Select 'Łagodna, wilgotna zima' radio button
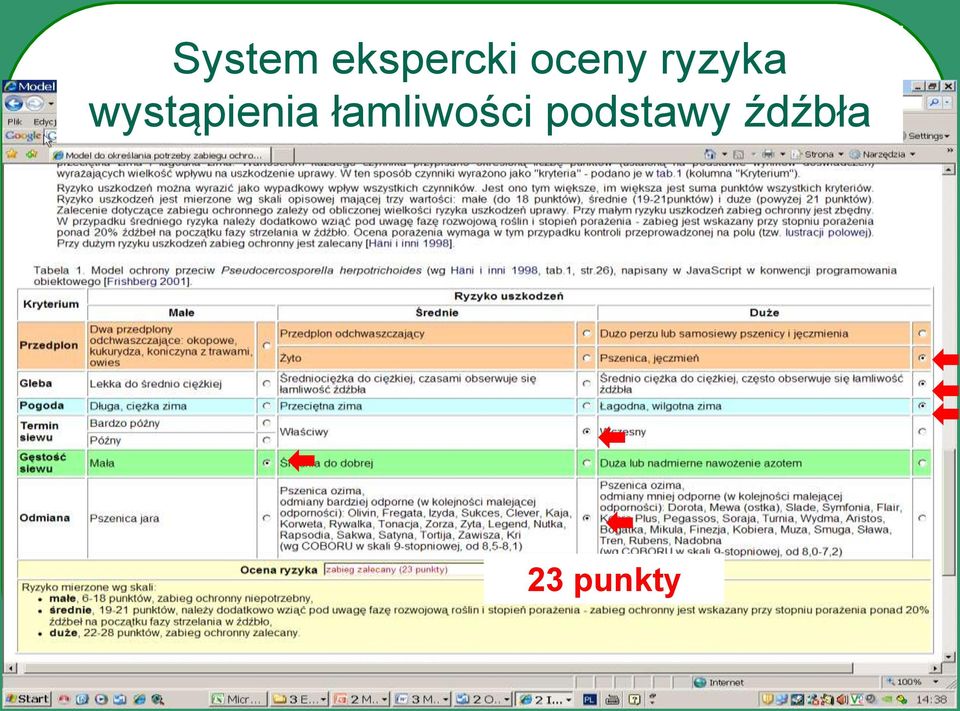Screen dimensions: 960x711 point(922,405)
